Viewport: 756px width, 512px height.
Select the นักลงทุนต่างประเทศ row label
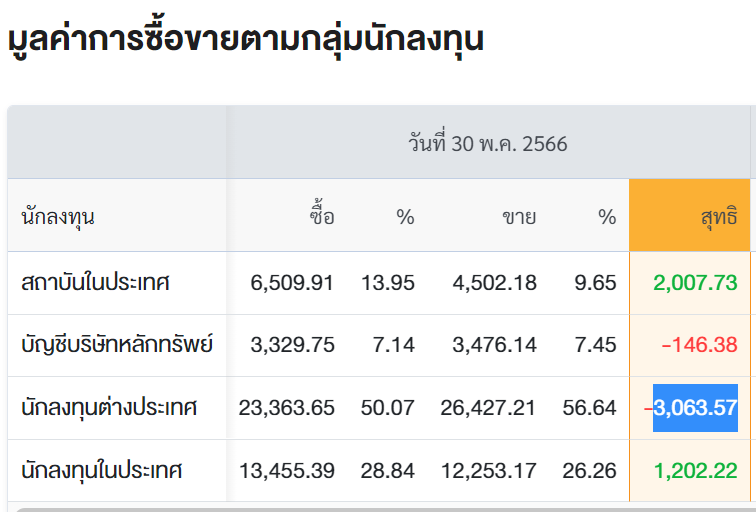[109, 408]
